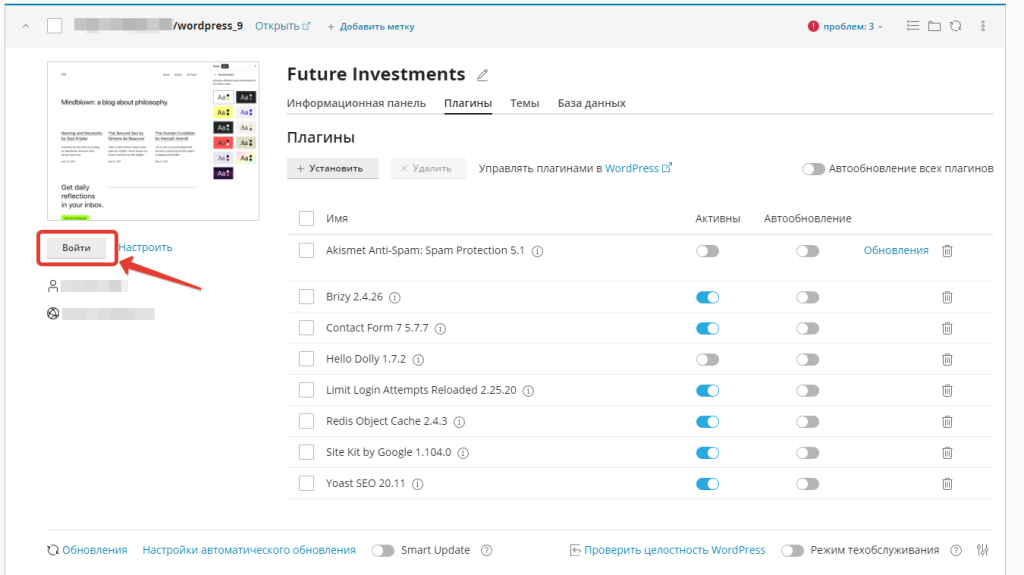This screenshot has height=575, width=1024.
Task: Deactivate Contact Form 7 active toggle
Action: (x=707, y=329)
